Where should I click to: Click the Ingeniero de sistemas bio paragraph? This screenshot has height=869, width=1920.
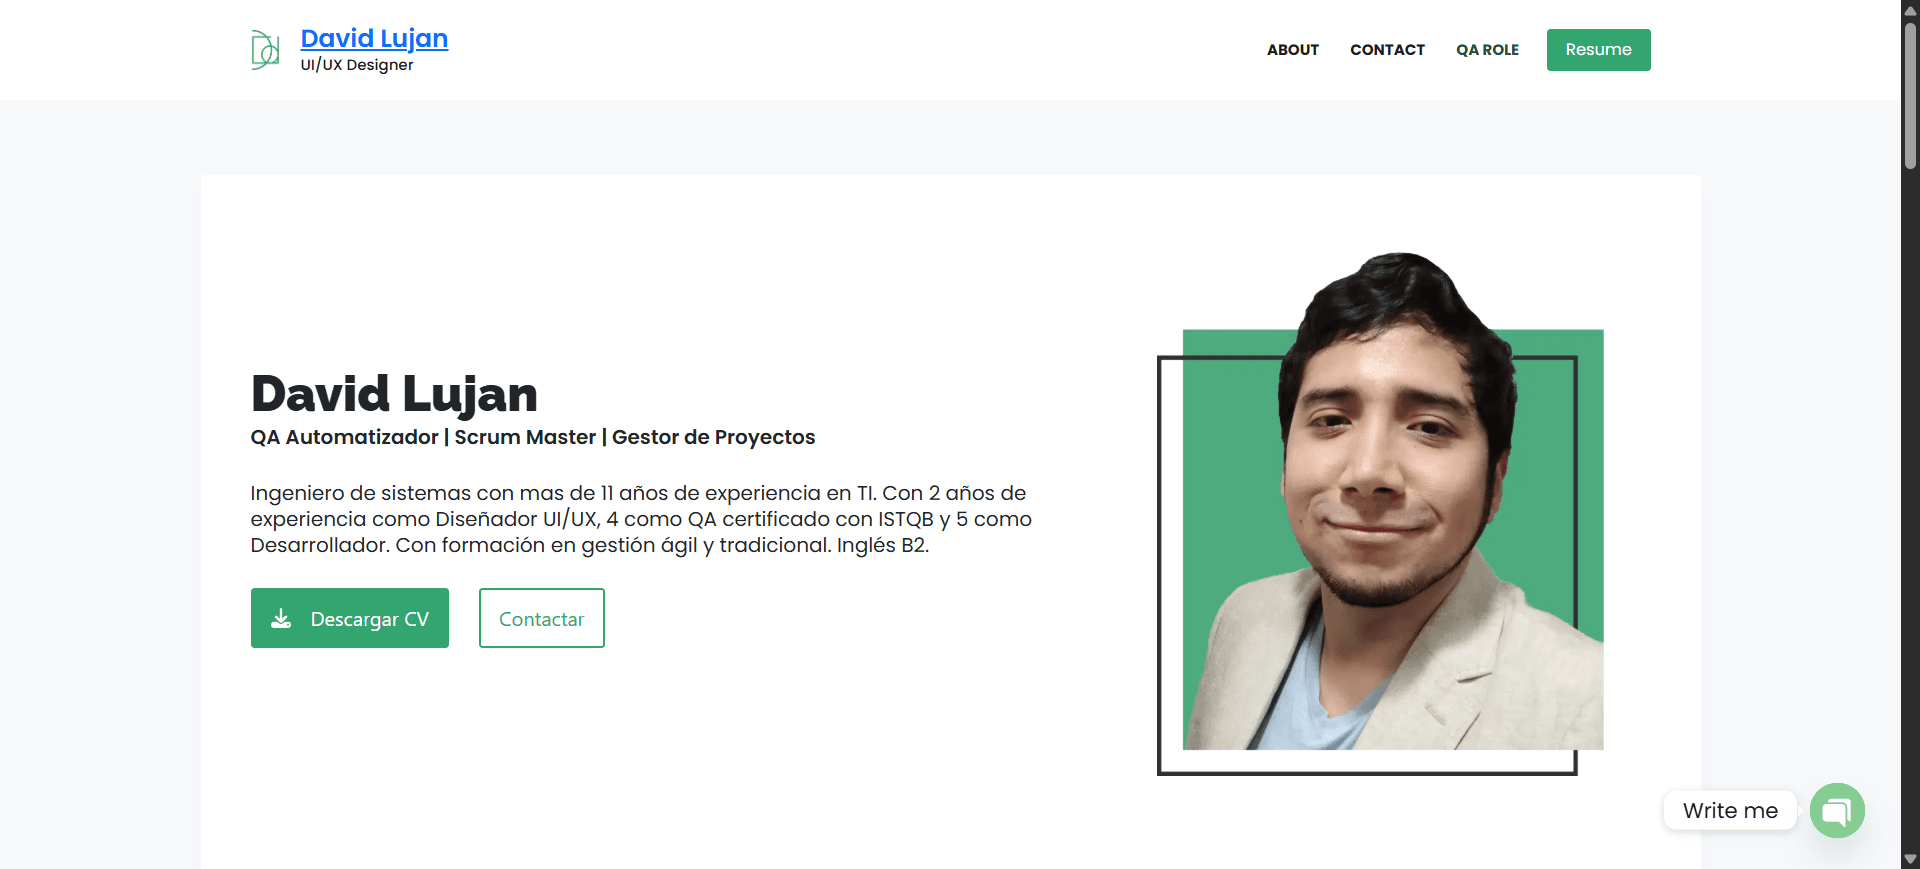tap(641, 519)
